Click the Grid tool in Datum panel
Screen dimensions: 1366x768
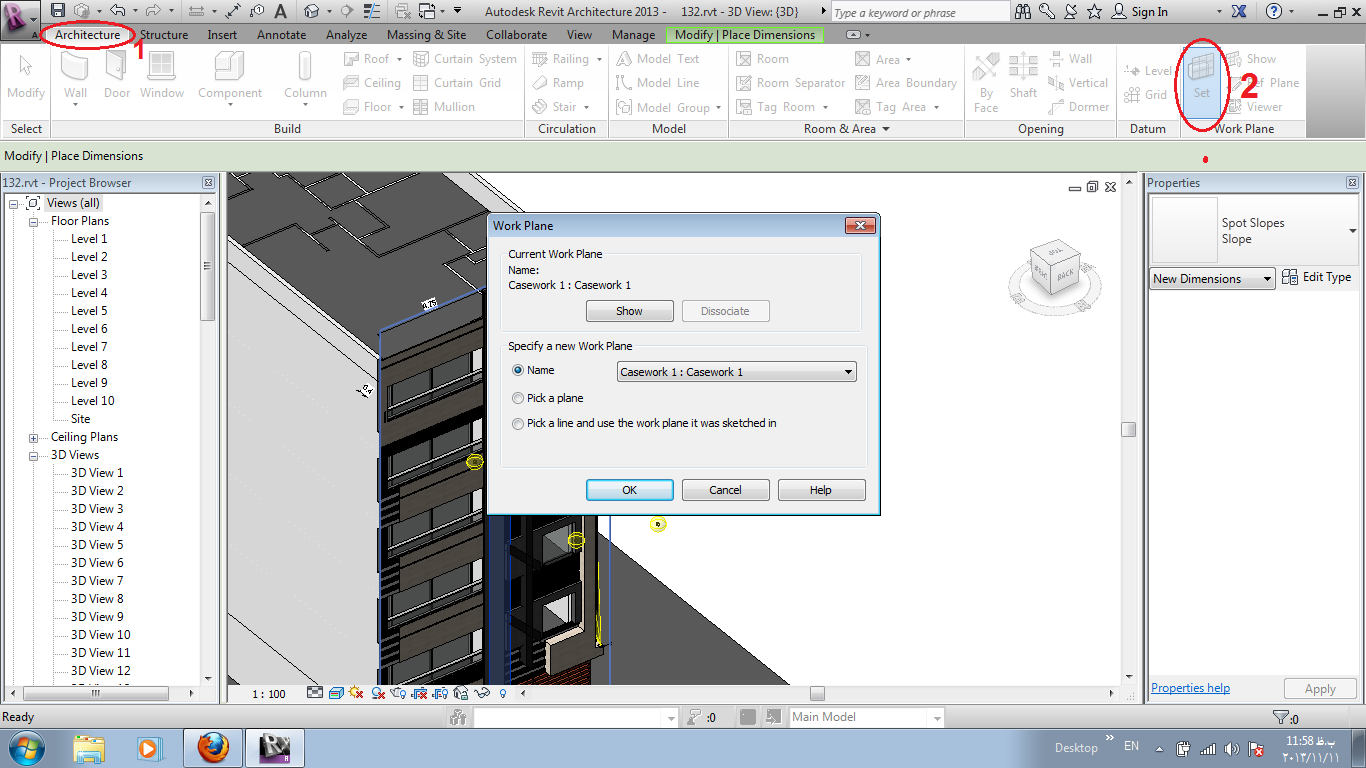coord(1145,95)
